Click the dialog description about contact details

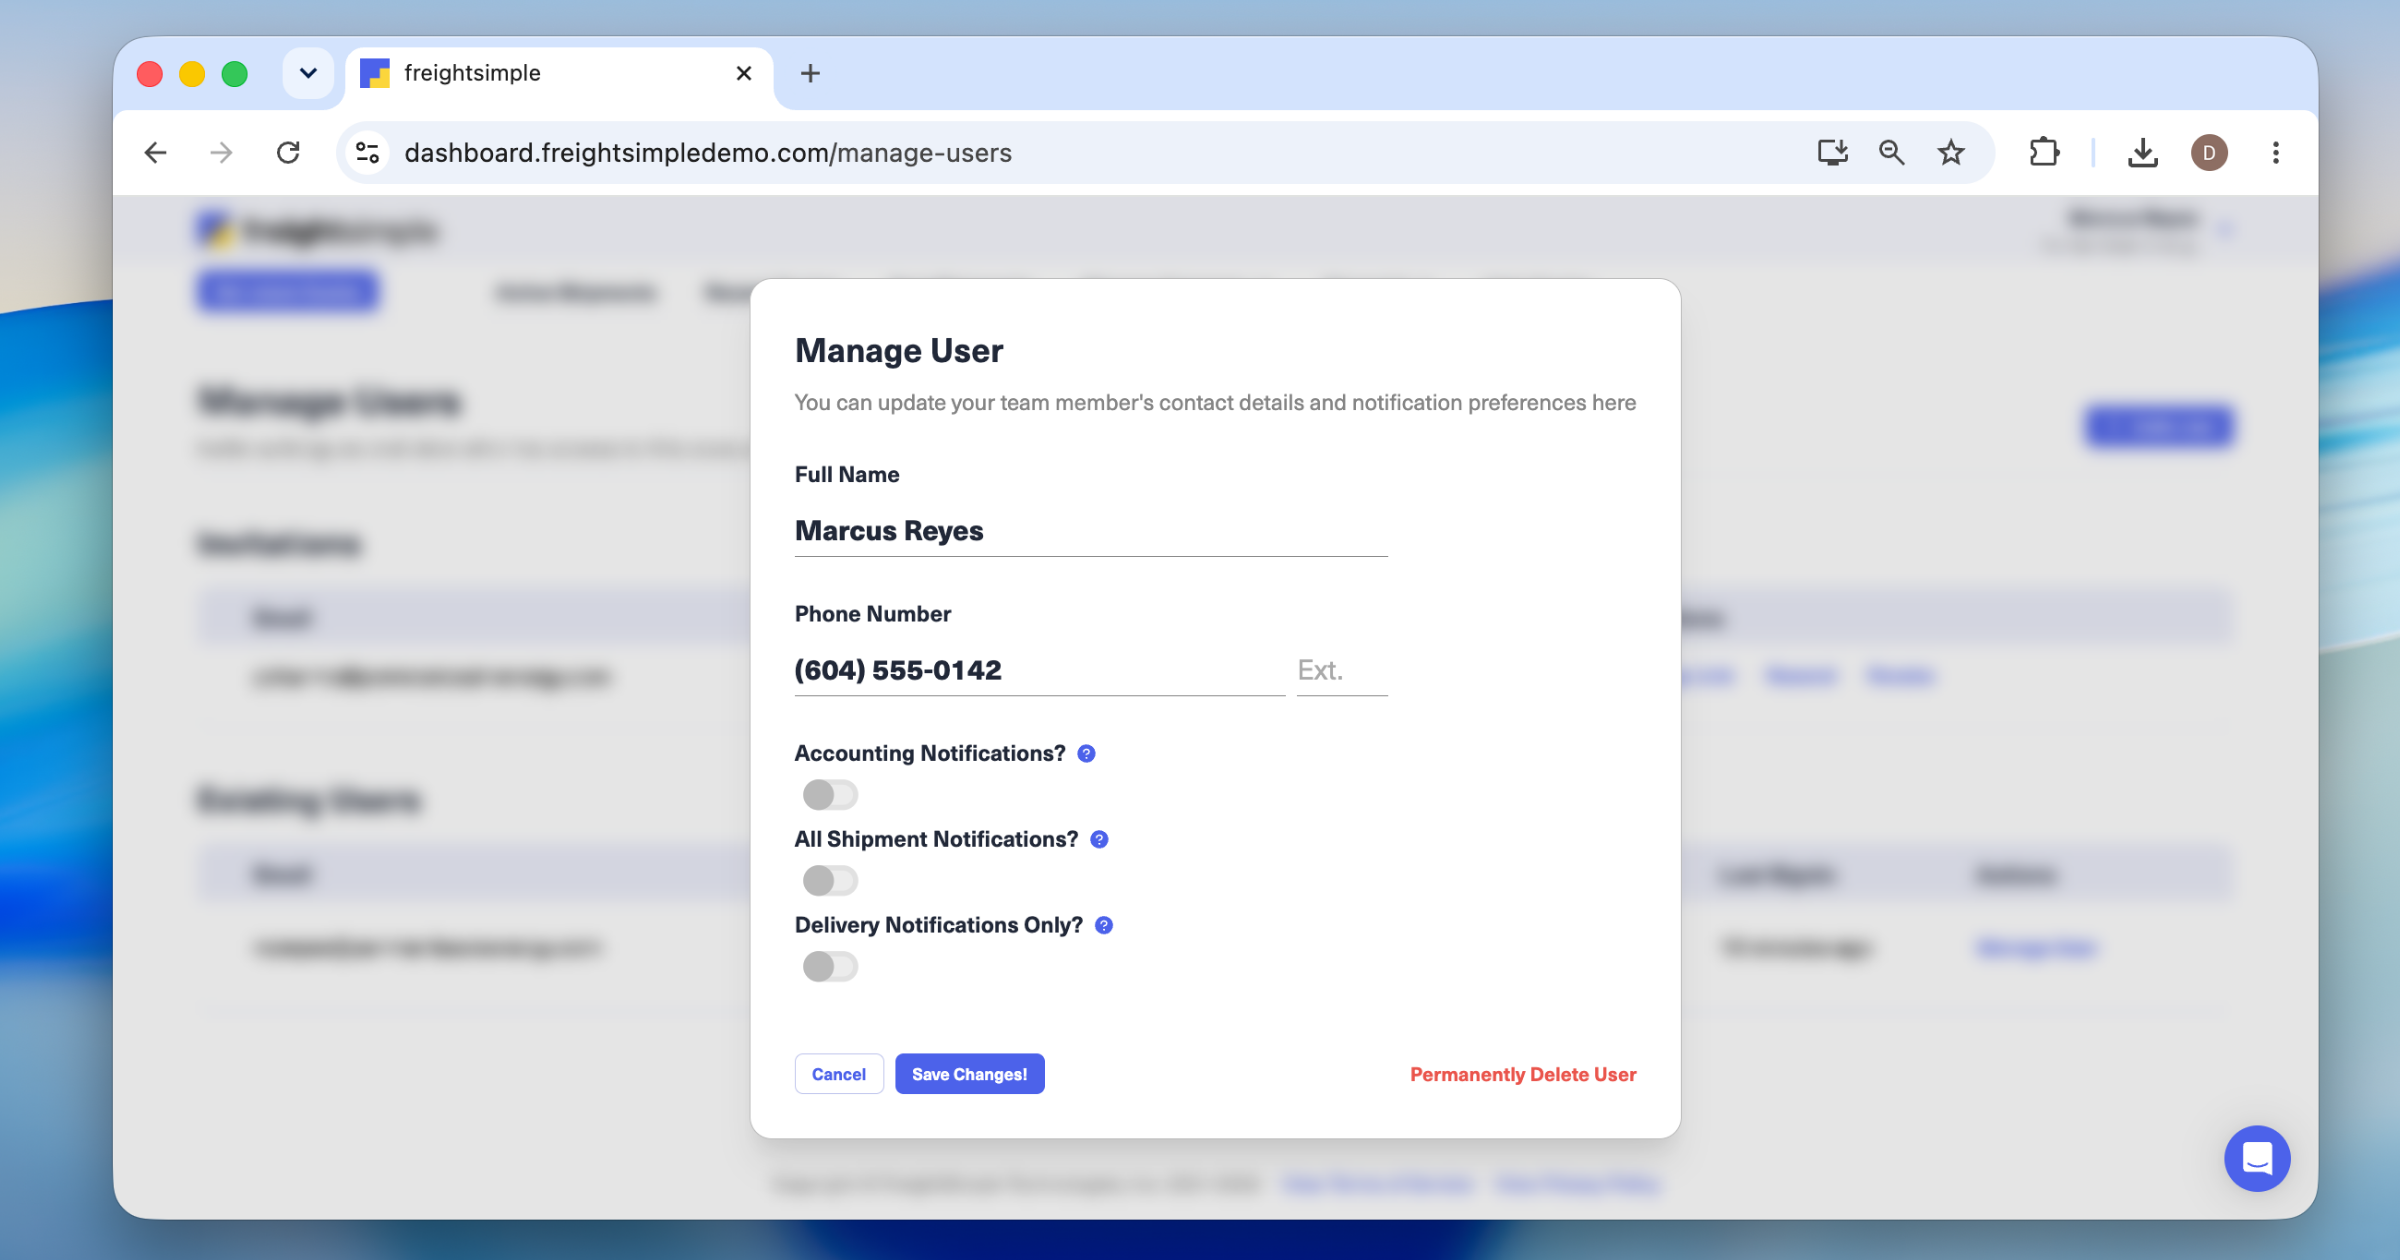[x=1215, y=403]
